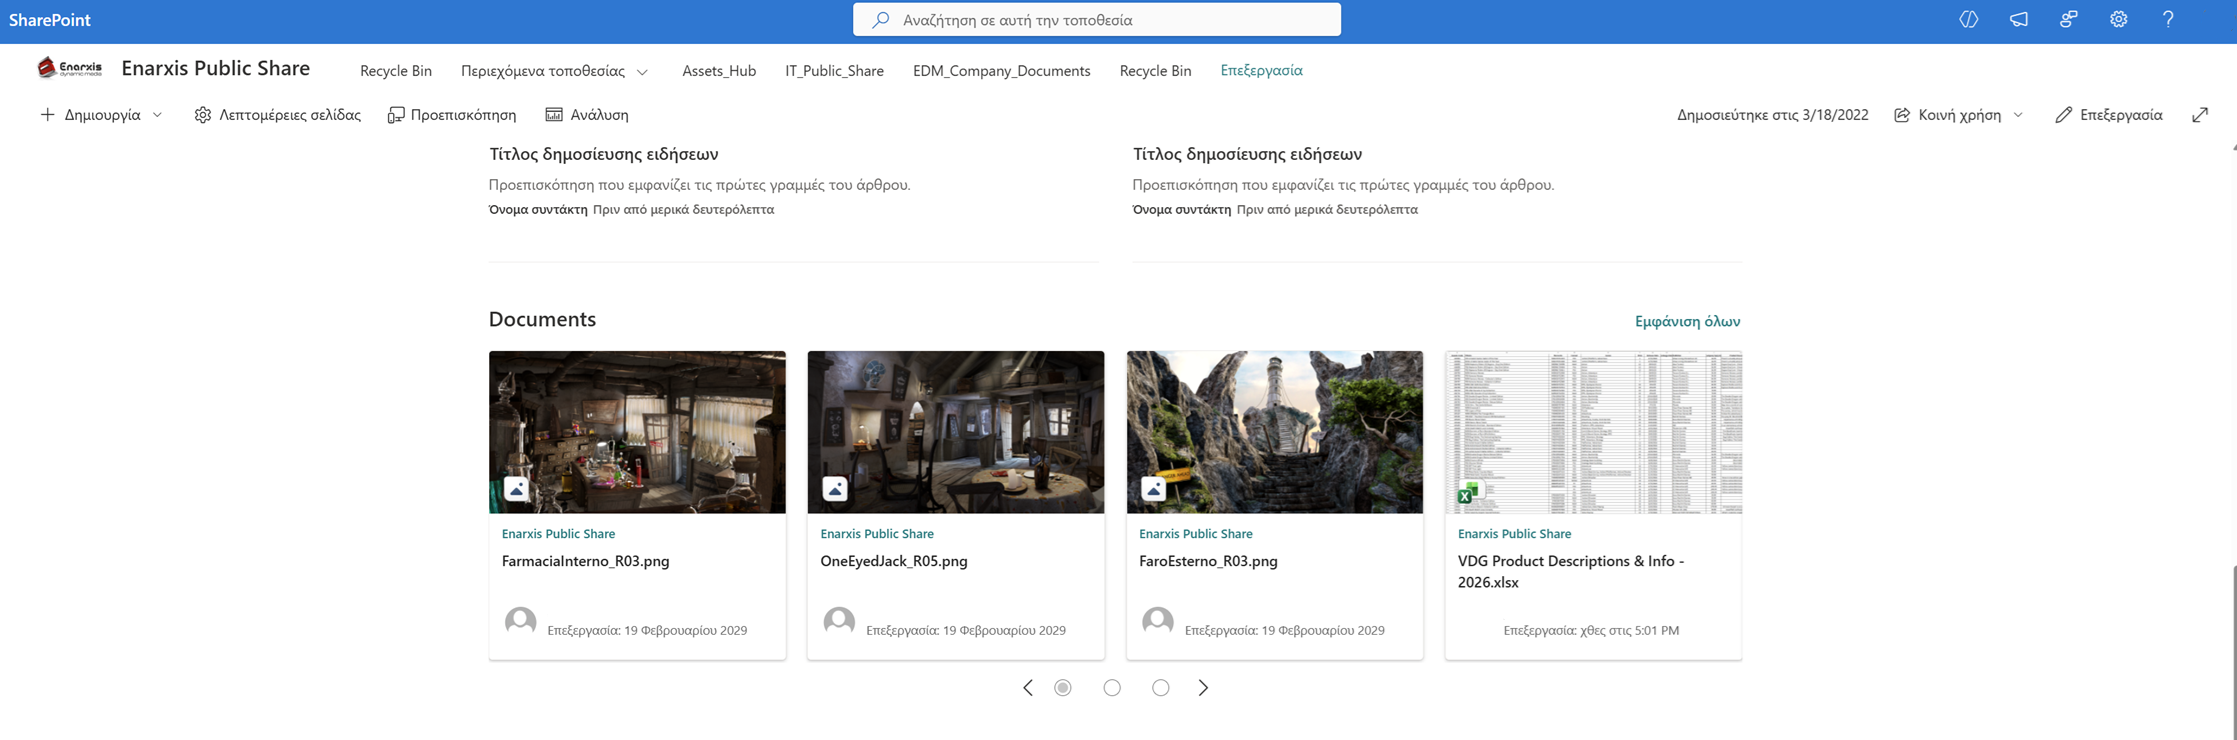The height and width of the screenshot is (740, 2237).
Task: Open the Ανάλυση analytics button
Action: pos(587,115)
